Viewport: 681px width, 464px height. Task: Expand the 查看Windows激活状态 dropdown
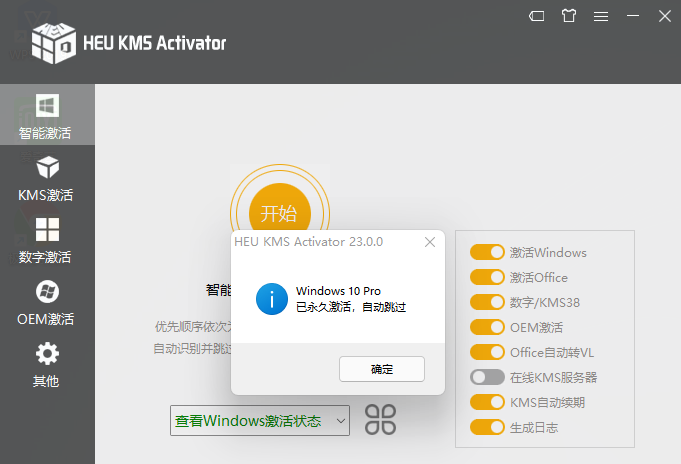(259, 421)
